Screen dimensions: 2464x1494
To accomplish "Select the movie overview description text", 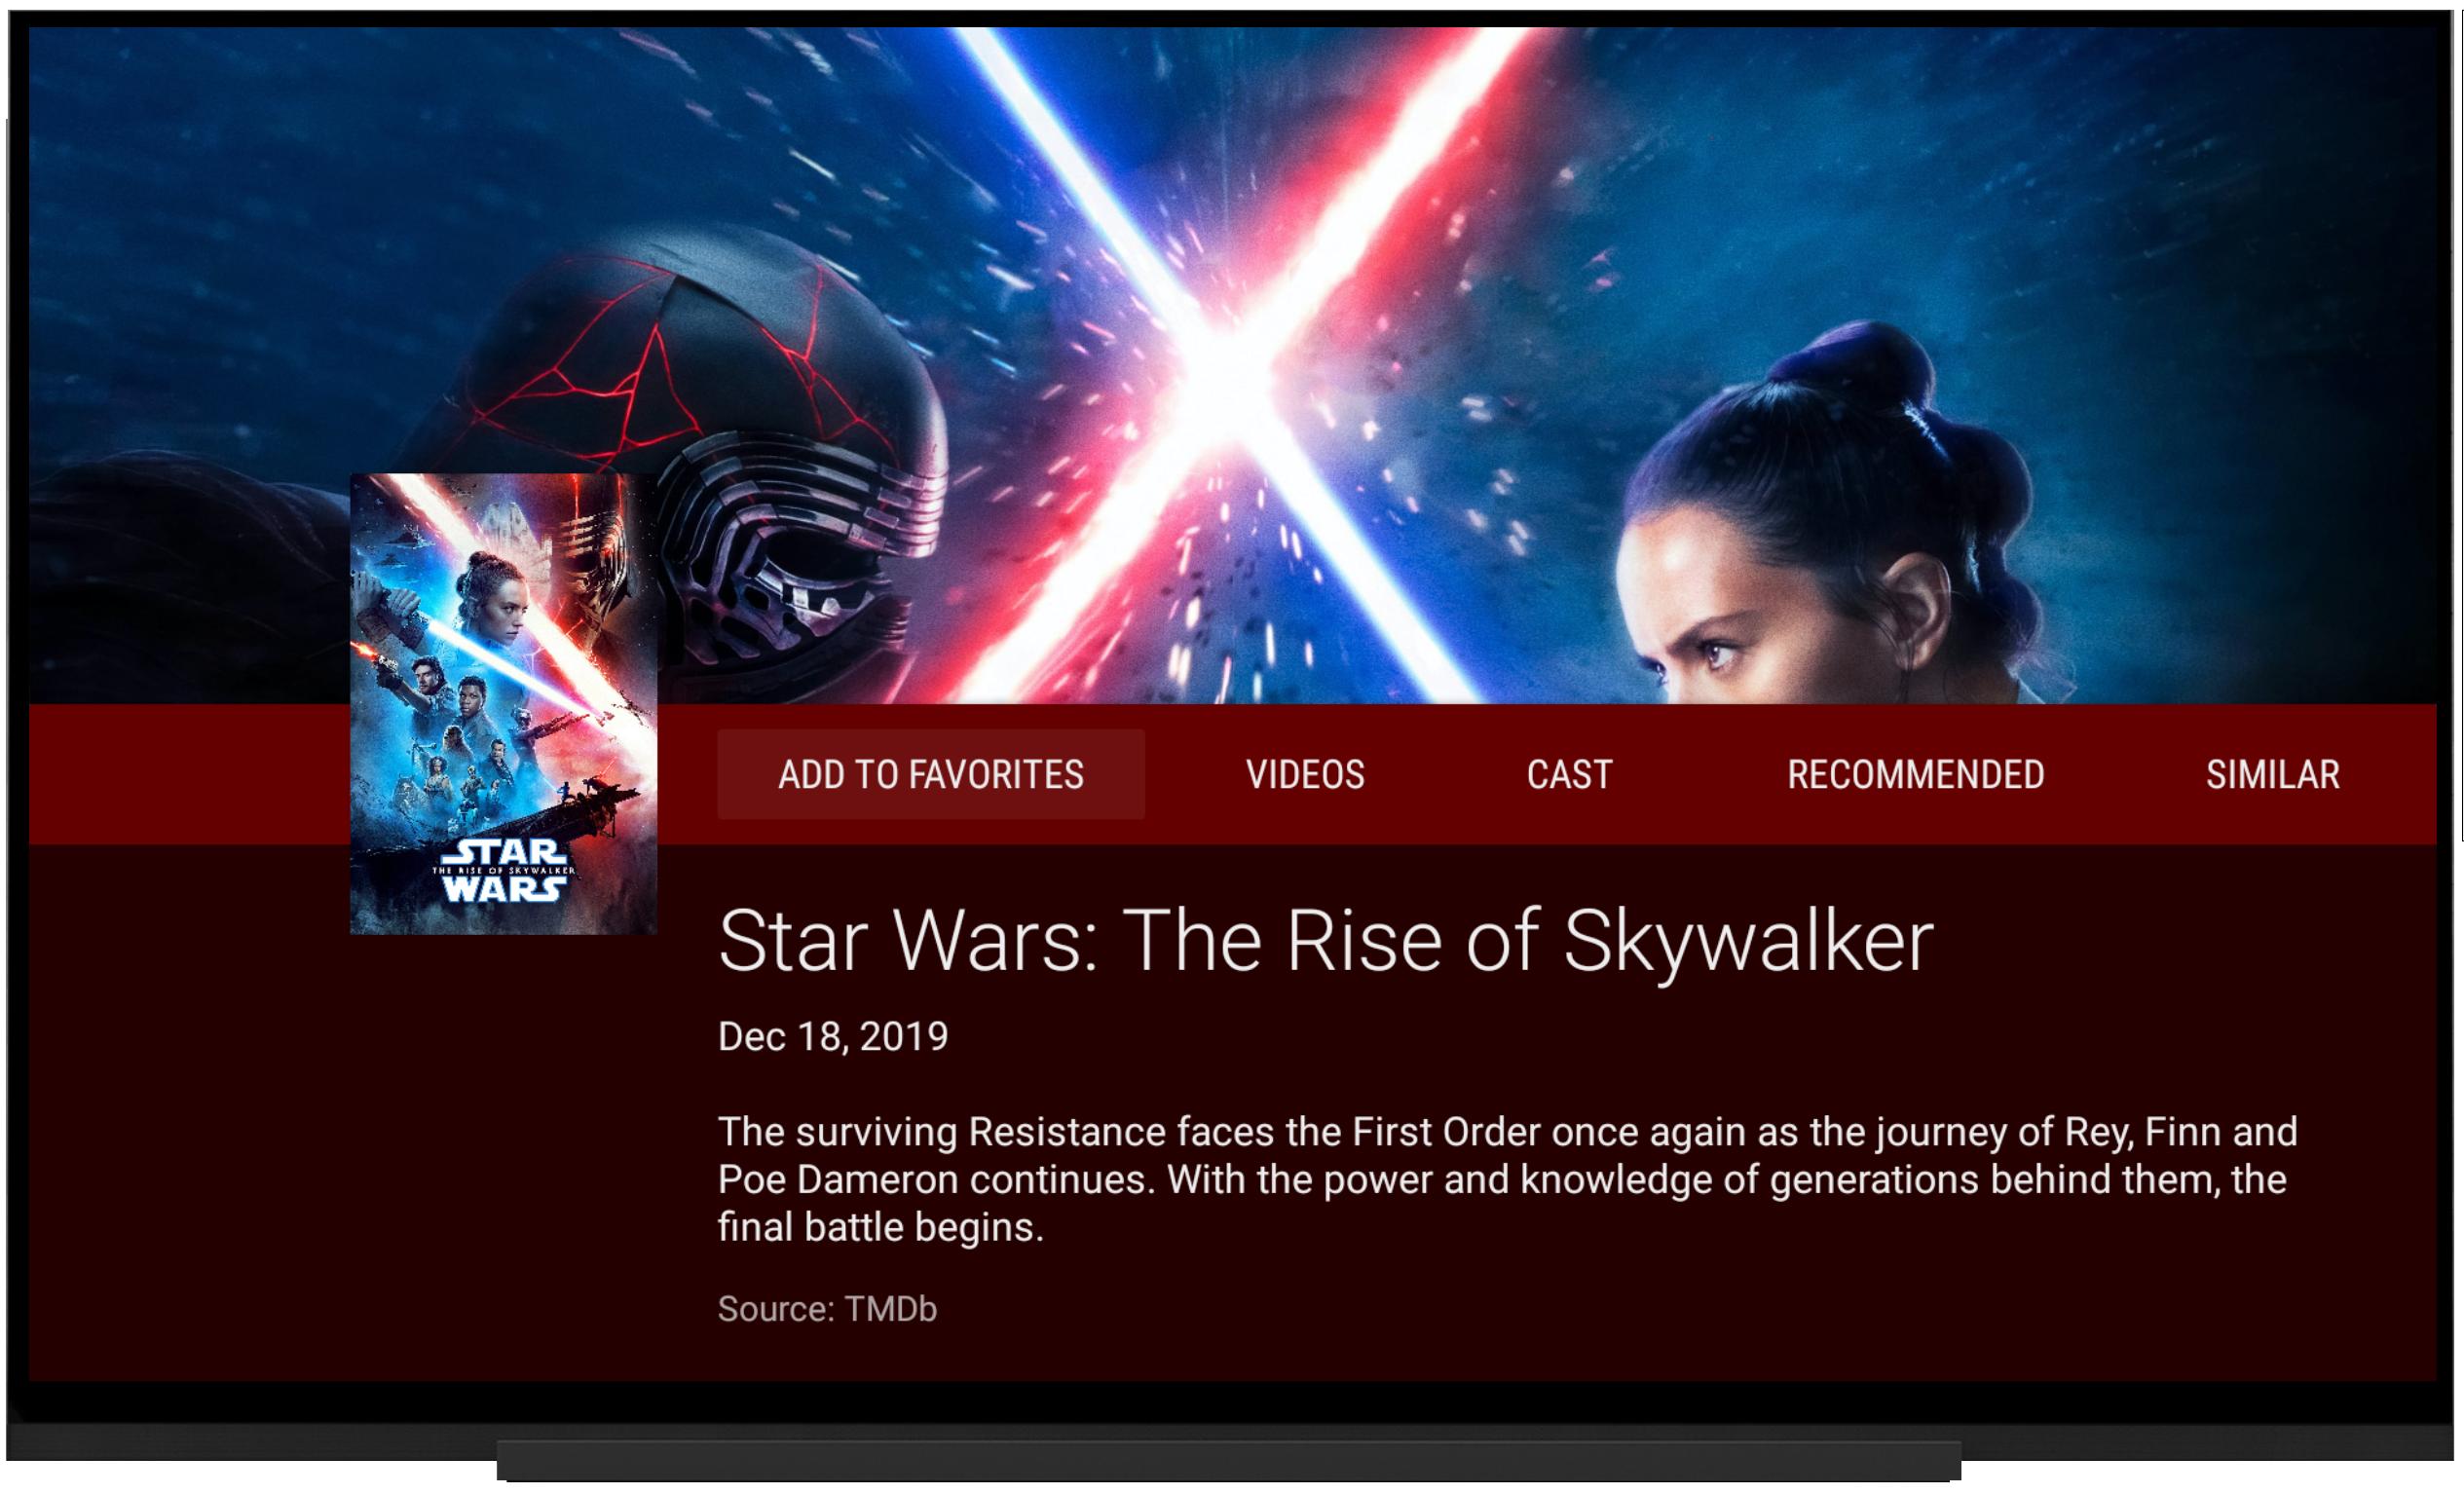I will [1508, 1180].
